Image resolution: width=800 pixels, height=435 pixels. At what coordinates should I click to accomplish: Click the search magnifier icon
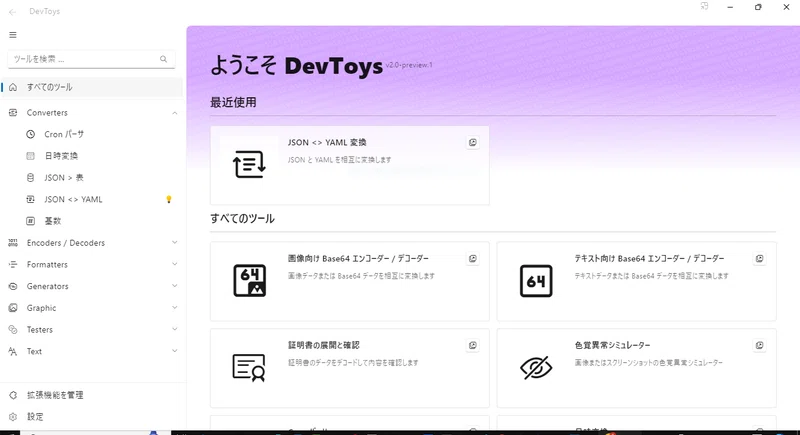pyautogui.click(x=163, y=59)
